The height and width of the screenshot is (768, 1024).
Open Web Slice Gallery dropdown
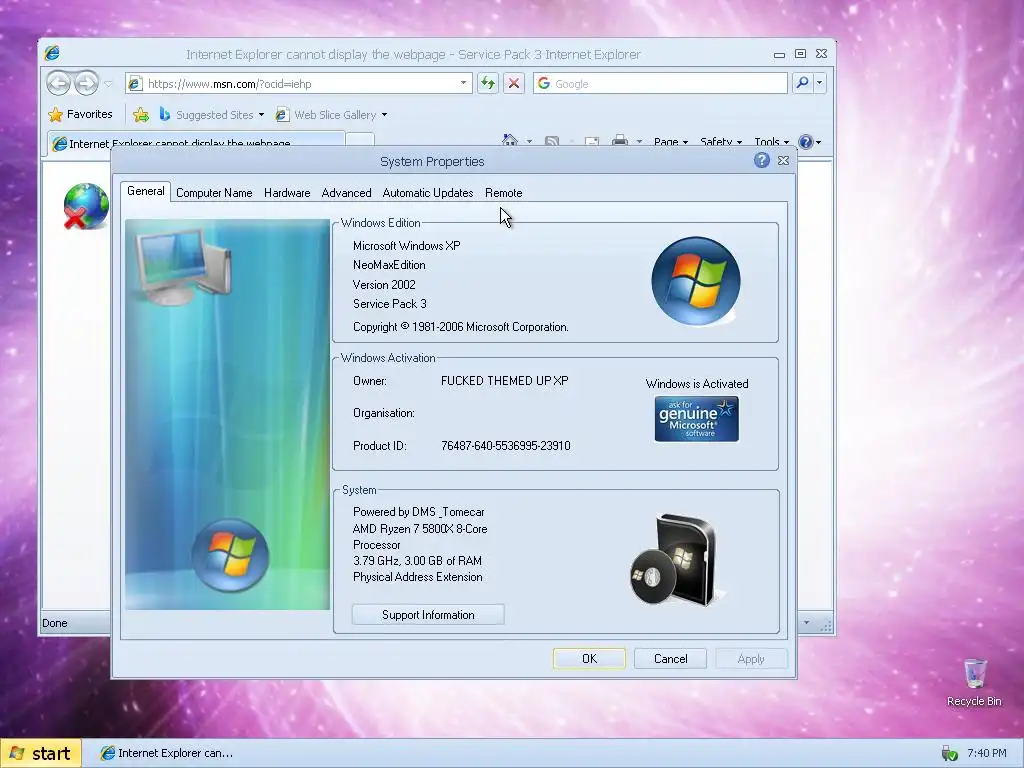(331, 115)
